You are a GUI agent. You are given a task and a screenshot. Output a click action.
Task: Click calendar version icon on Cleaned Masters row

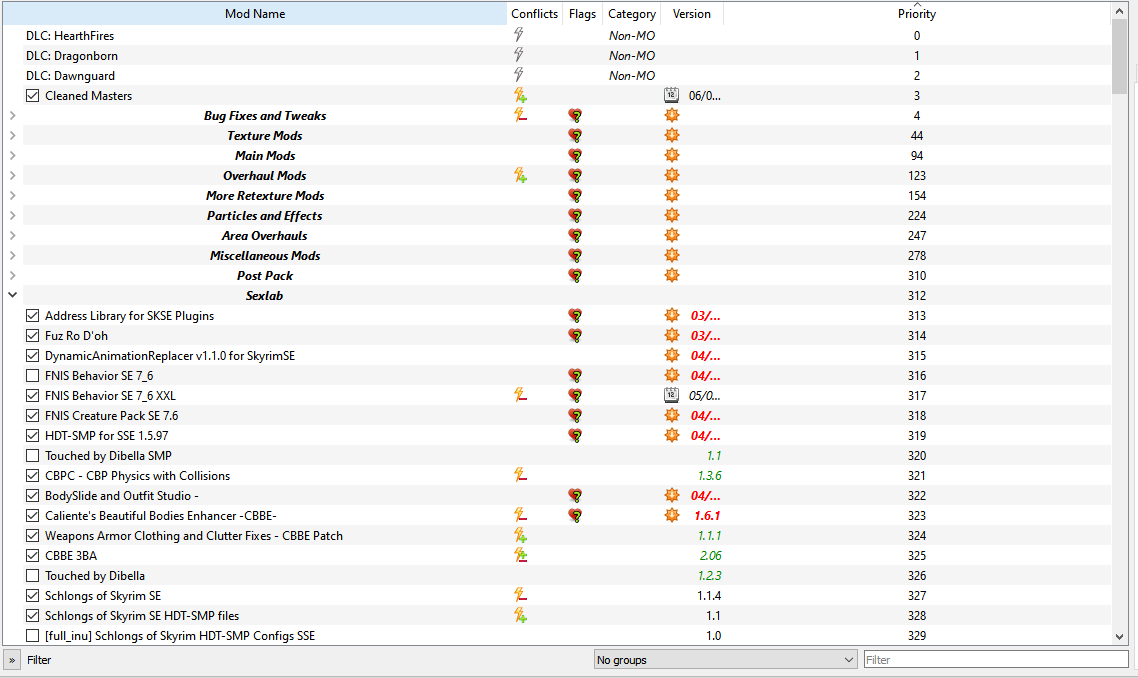click(671, 95)
